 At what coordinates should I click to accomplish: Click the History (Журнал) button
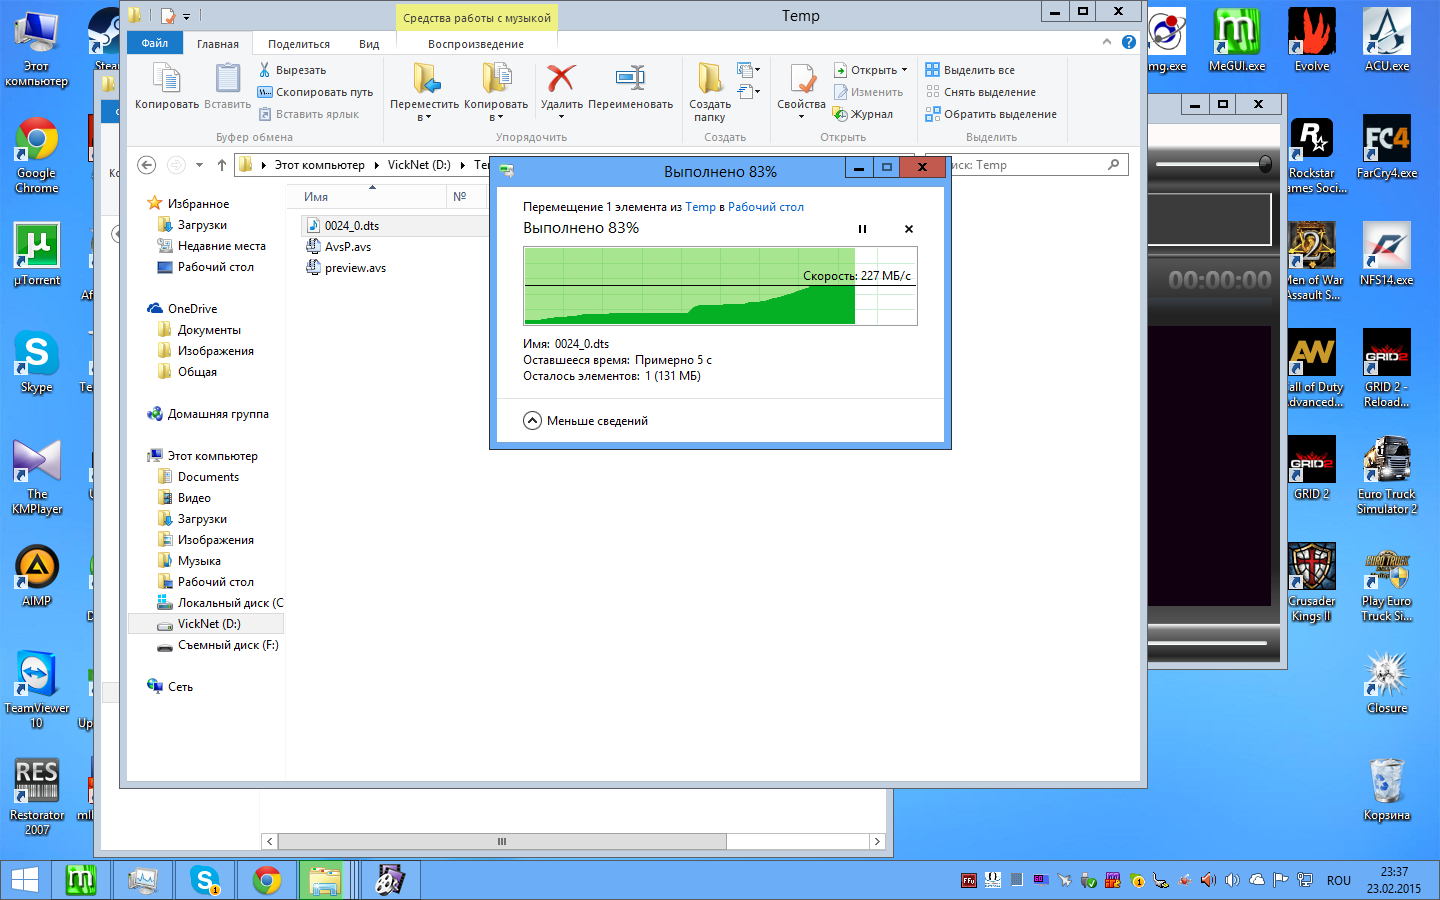point(863,114)
